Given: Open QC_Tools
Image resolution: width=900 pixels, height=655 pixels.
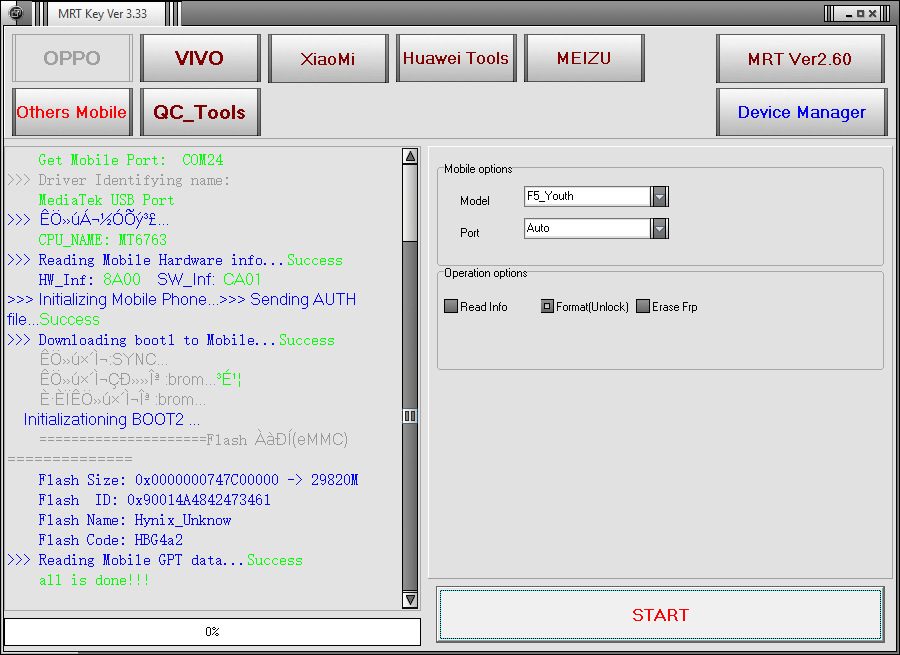Looking at the screenshot, I should point(200,112).
